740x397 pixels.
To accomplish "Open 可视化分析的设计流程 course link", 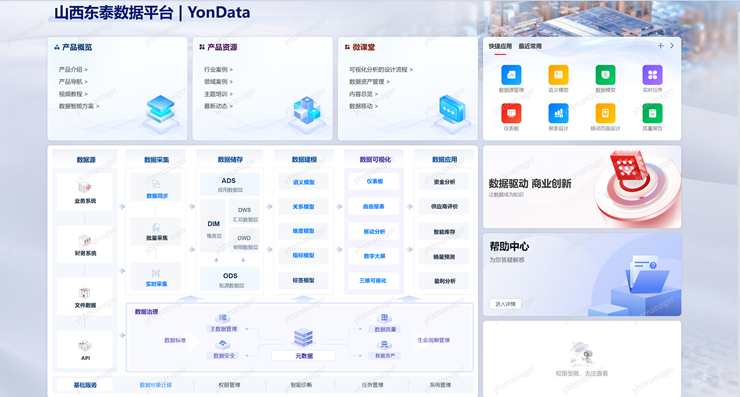I will point(381,69).
